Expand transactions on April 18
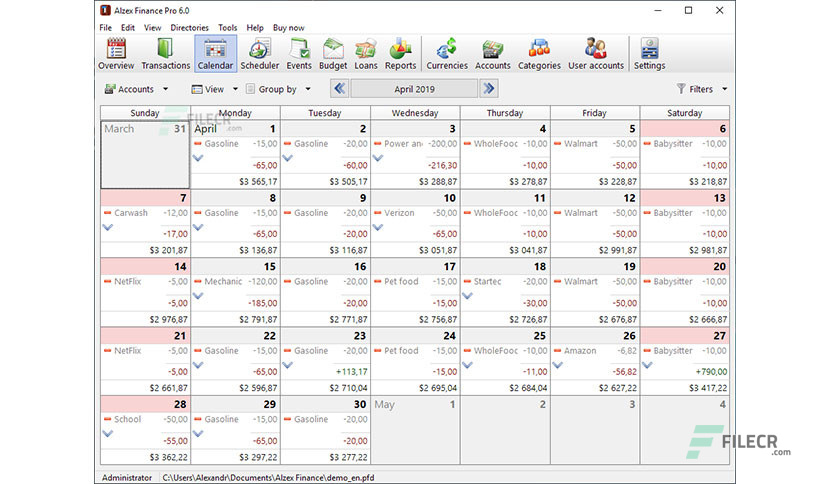 pyautogui.click(x=468, y=296)
